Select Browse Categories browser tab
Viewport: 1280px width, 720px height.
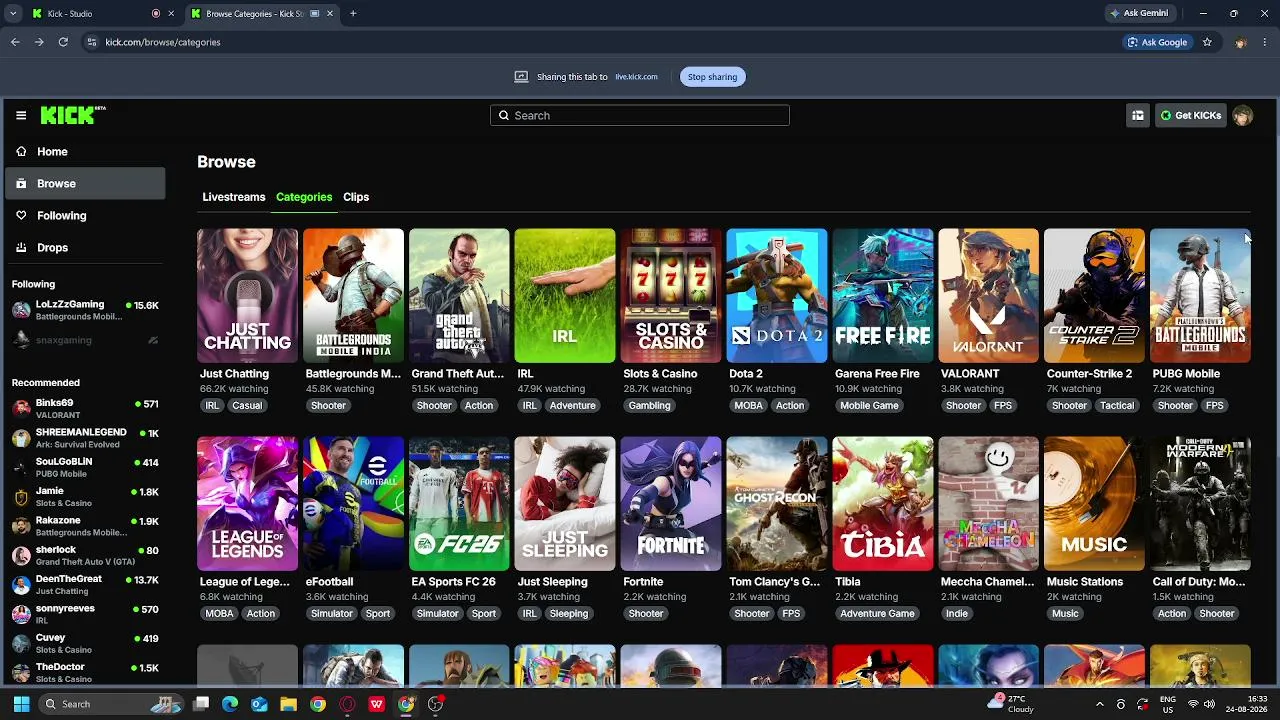[260, 14]
